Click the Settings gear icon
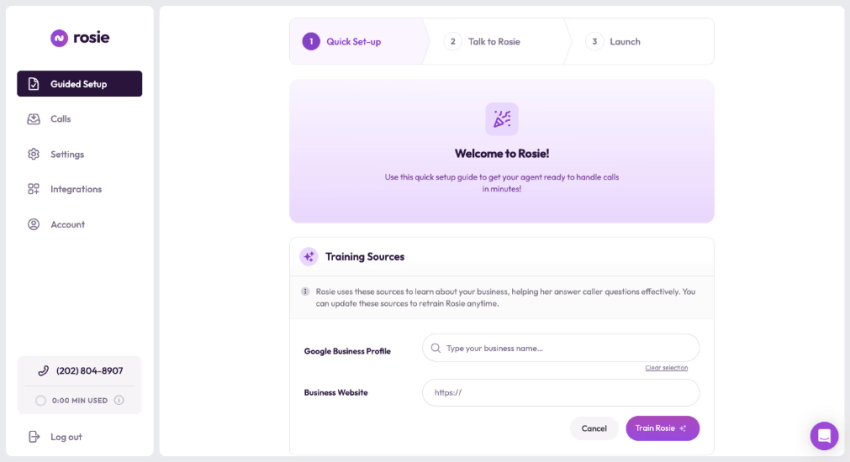Viewport: 850px width, 462px height. (34, 154)
